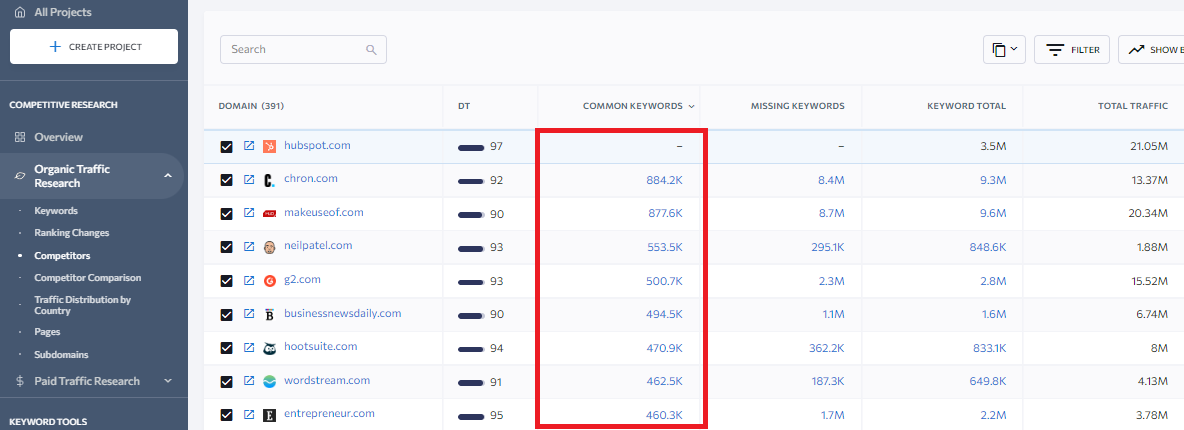
Task: Open the Filter button
Action: pos(1071,50)
